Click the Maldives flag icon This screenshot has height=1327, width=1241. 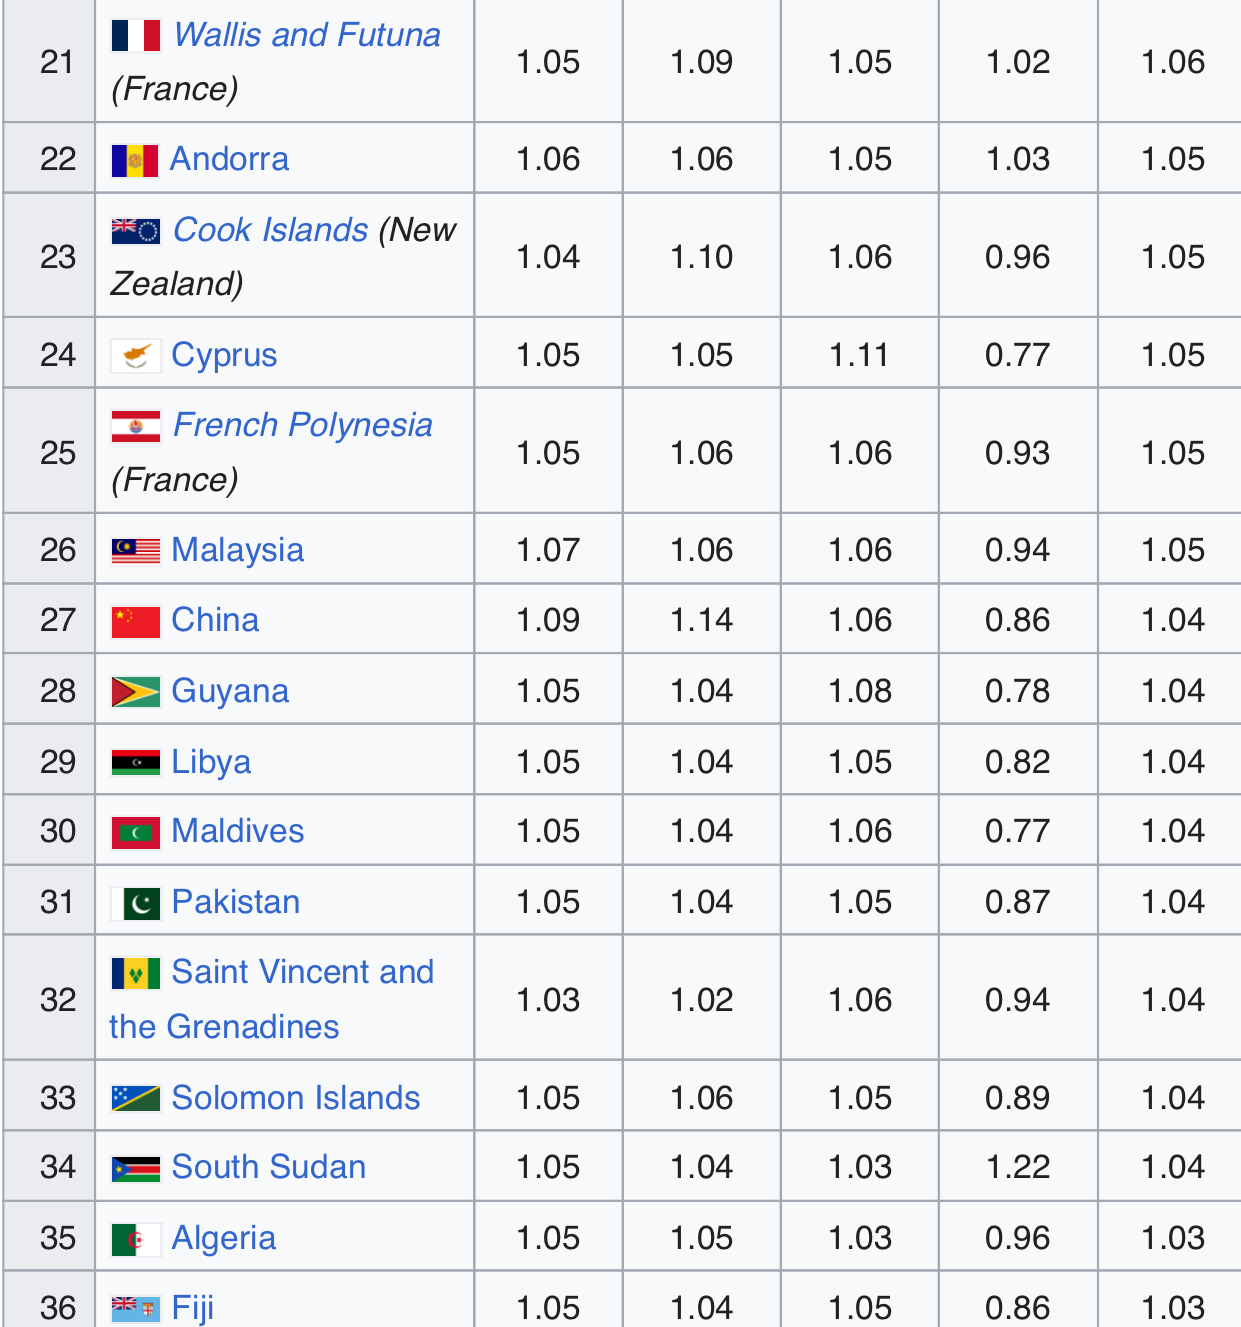135,832
